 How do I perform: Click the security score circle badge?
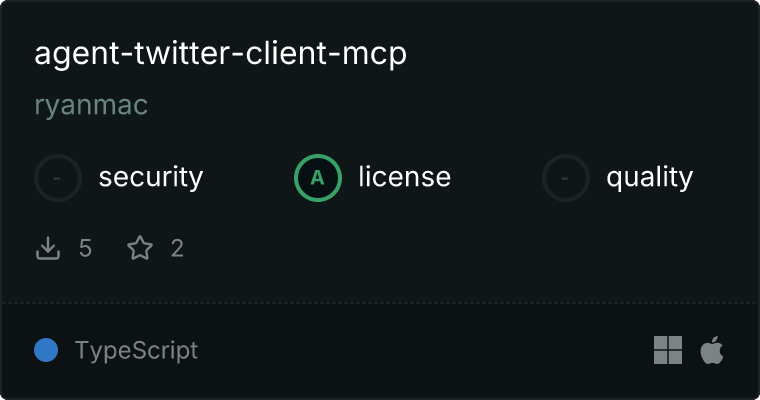coord(58,178)
